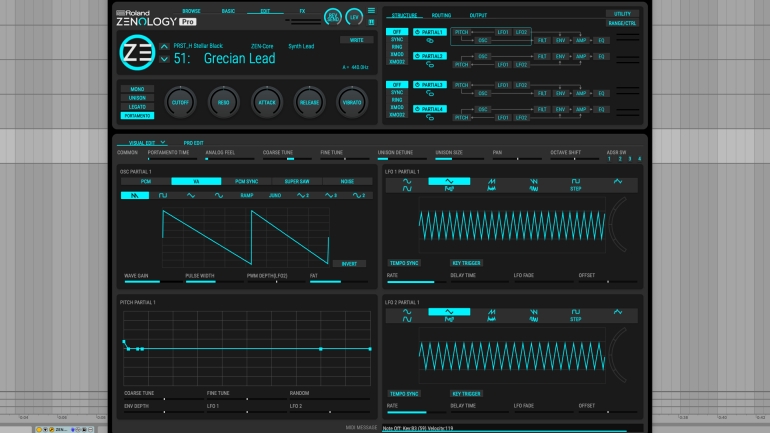
Task: Go to the next preset with the down arrow
Action: 164,59
